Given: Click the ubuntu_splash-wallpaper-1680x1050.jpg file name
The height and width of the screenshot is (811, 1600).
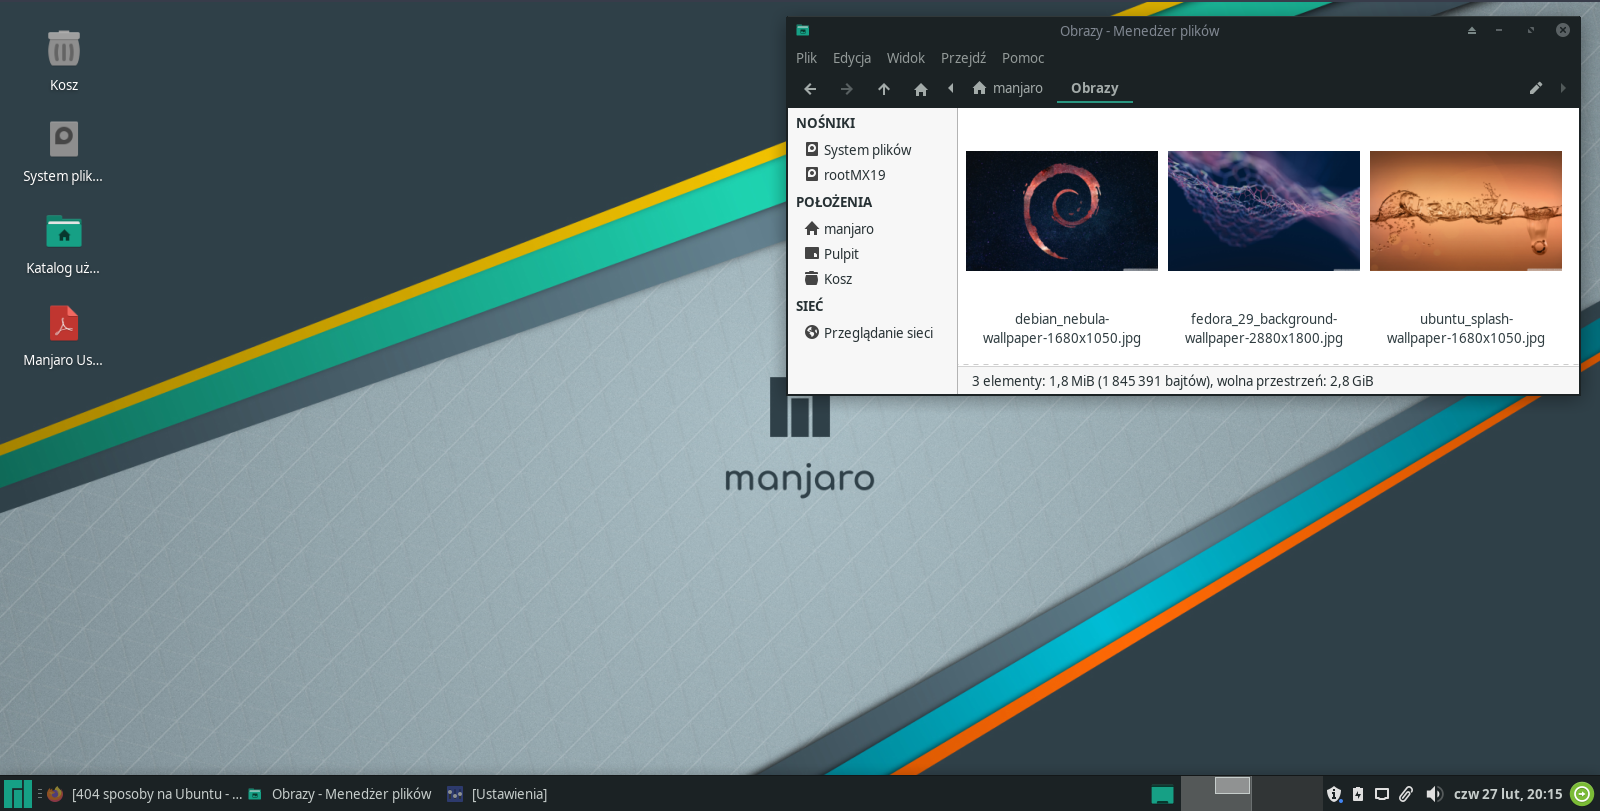Looking at the screenshot, I should 1466,329.
